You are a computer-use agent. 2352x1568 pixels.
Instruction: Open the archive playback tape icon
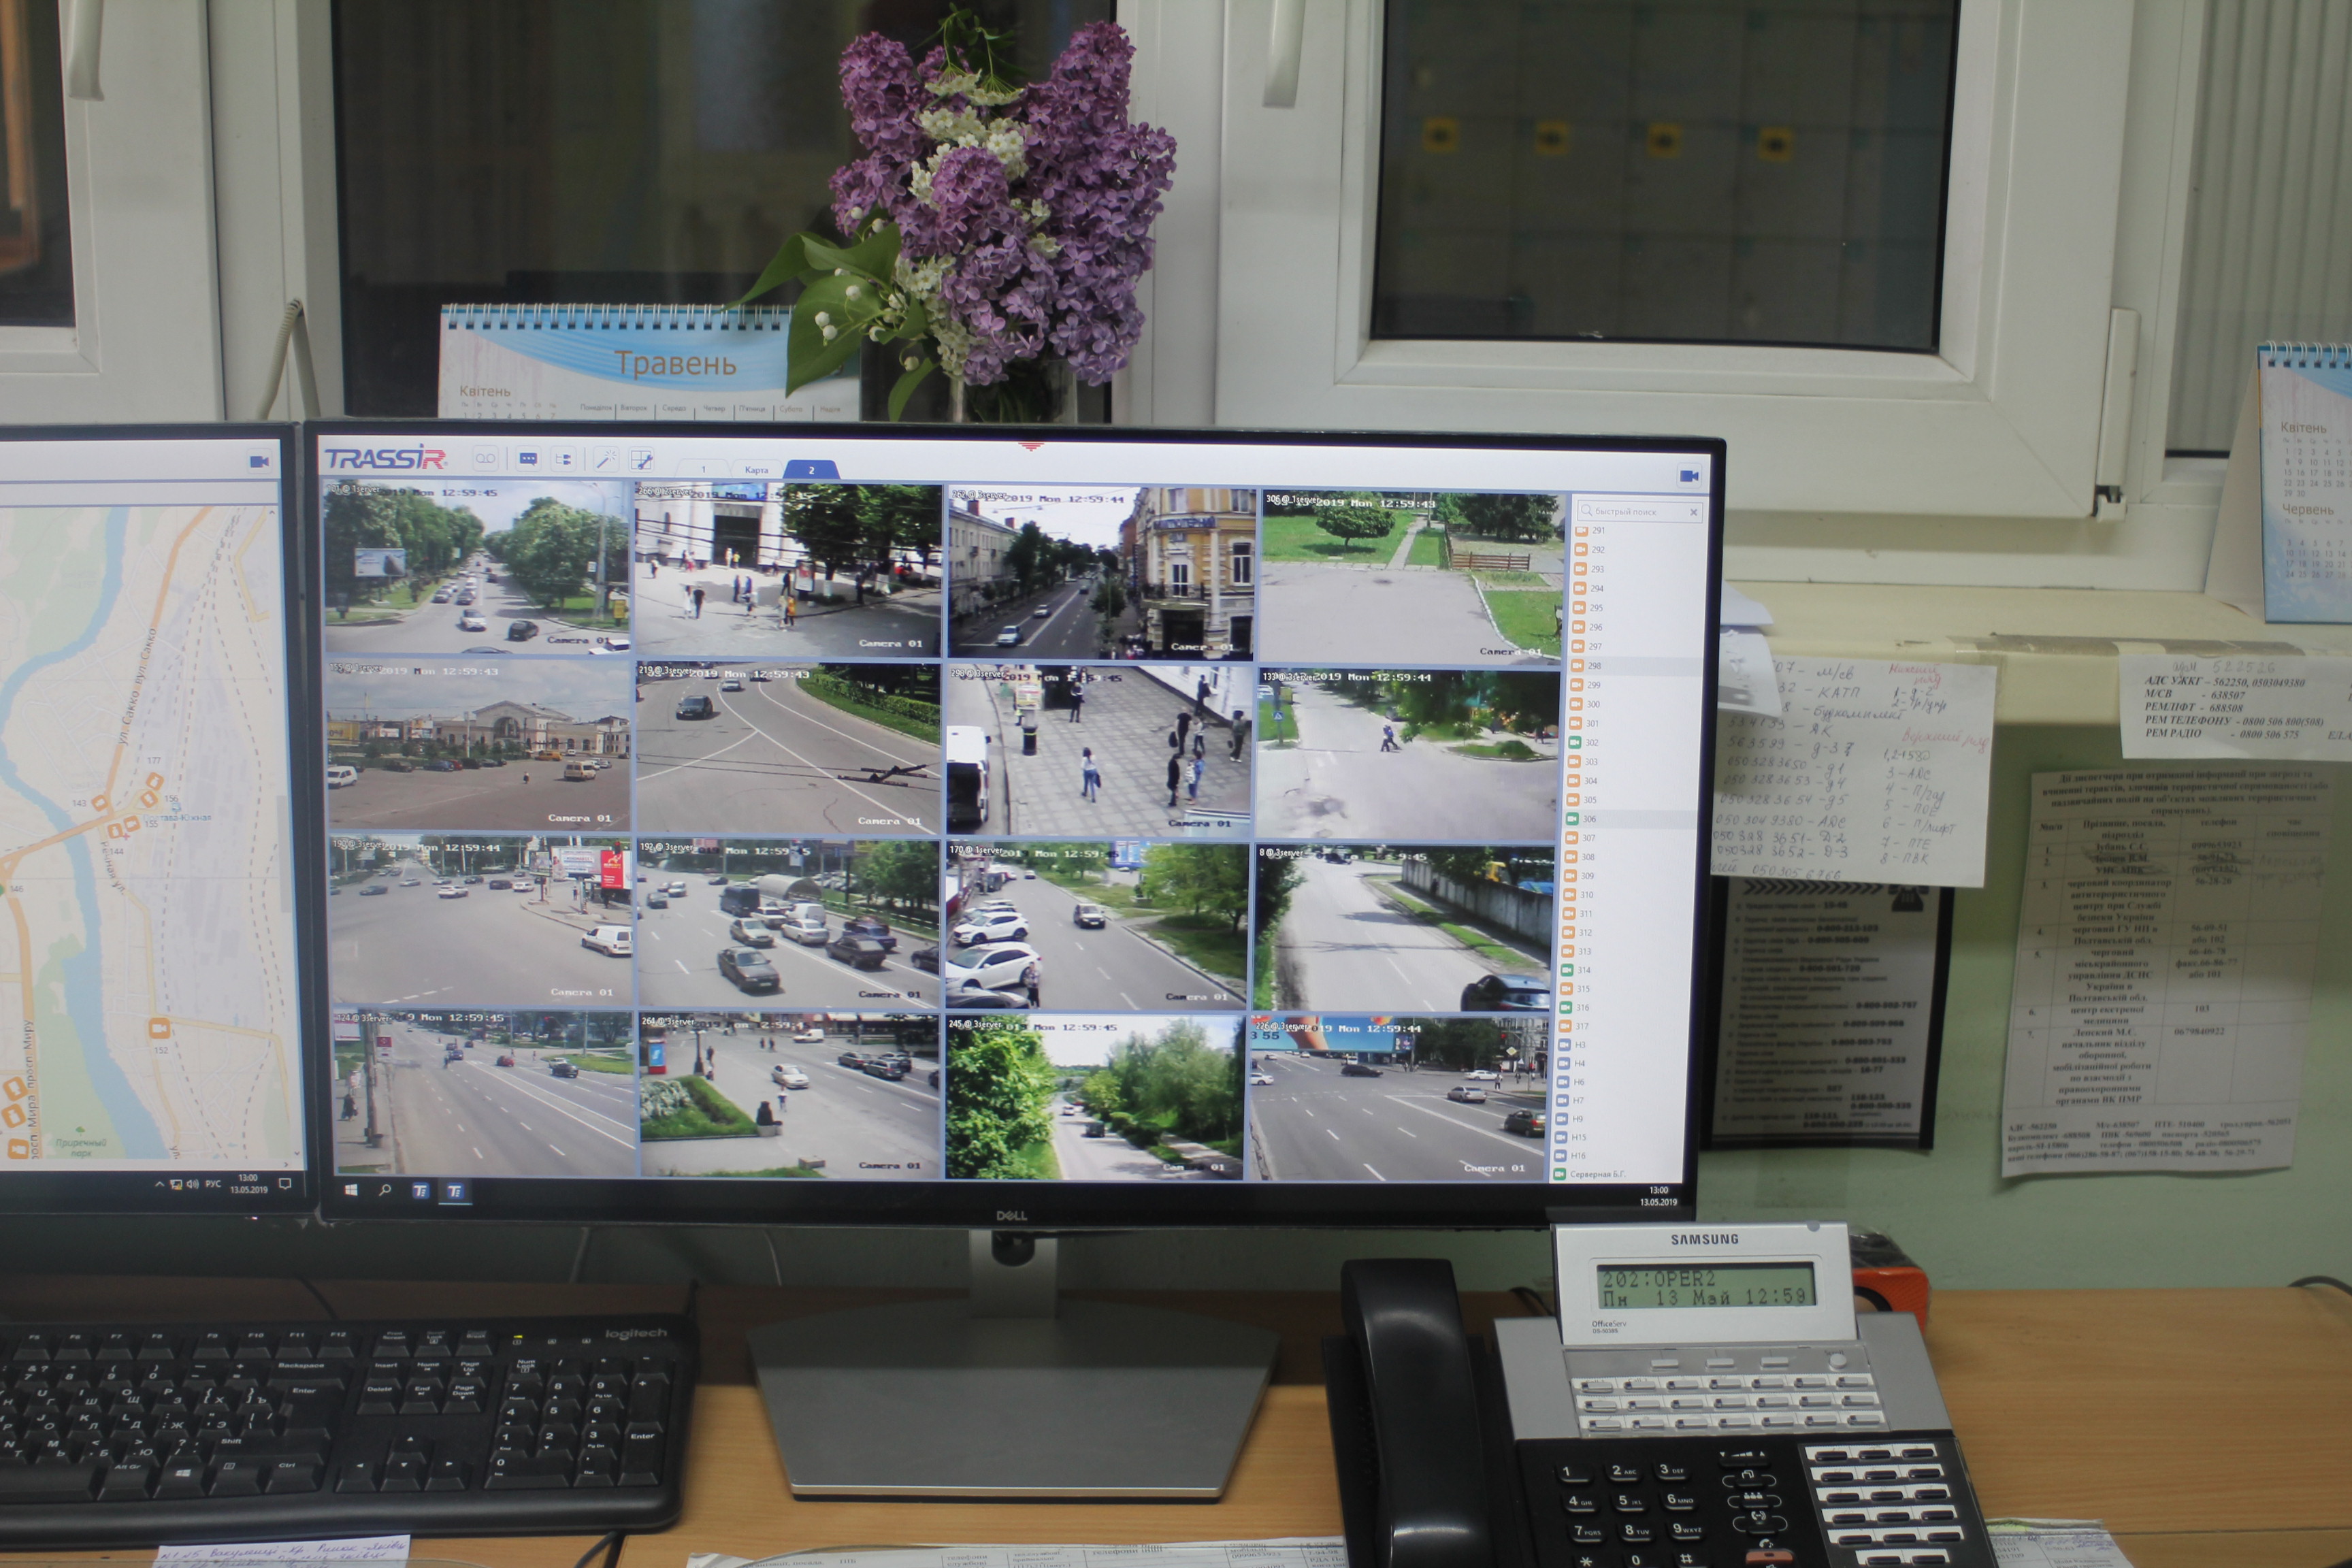pos(485,459)
